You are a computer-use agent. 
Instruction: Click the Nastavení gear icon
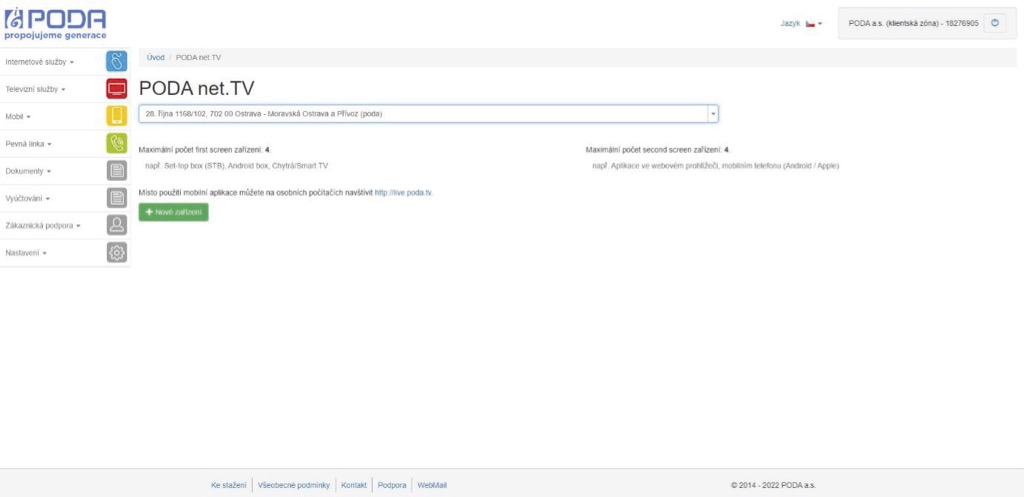(x=116, y=253)
